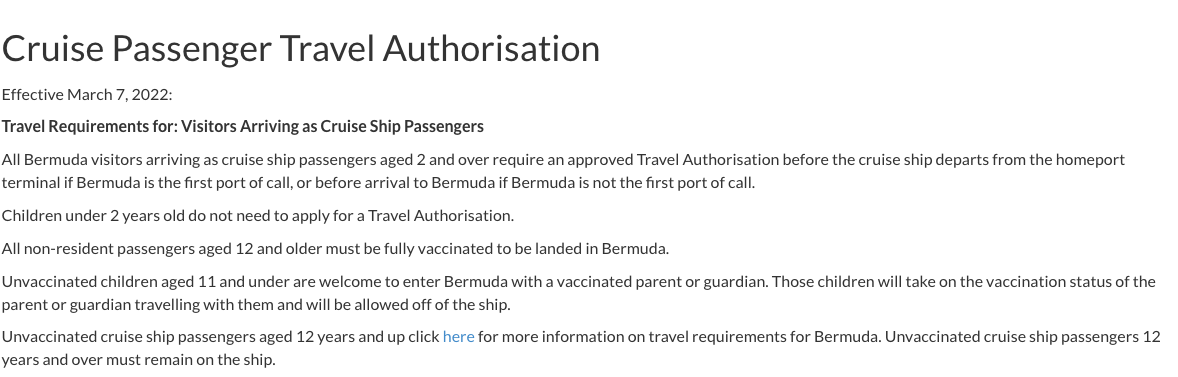Click the Cruise Passenger Travel Authorisation heading

coord(301,48)
